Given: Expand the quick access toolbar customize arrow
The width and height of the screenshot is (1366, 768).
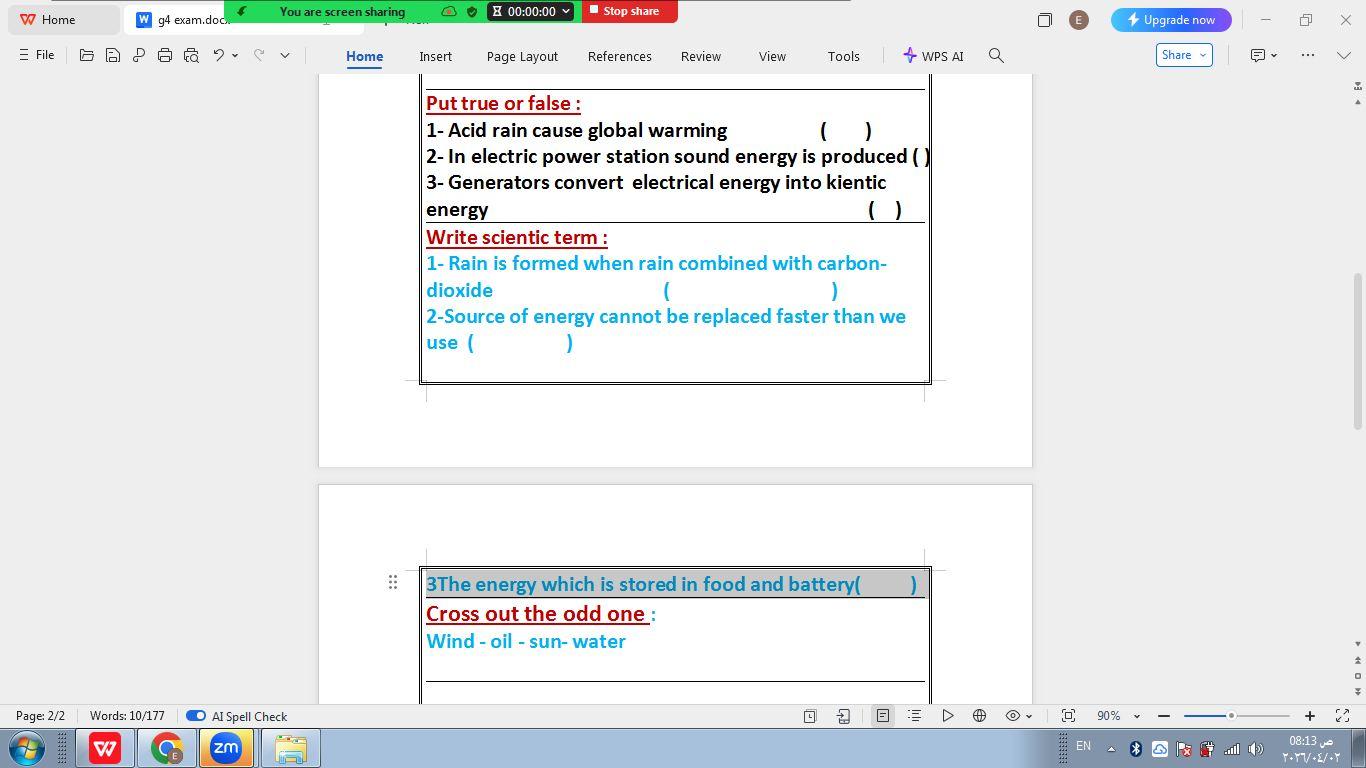Looking at the screenshot, I should [x=285, y=56].
